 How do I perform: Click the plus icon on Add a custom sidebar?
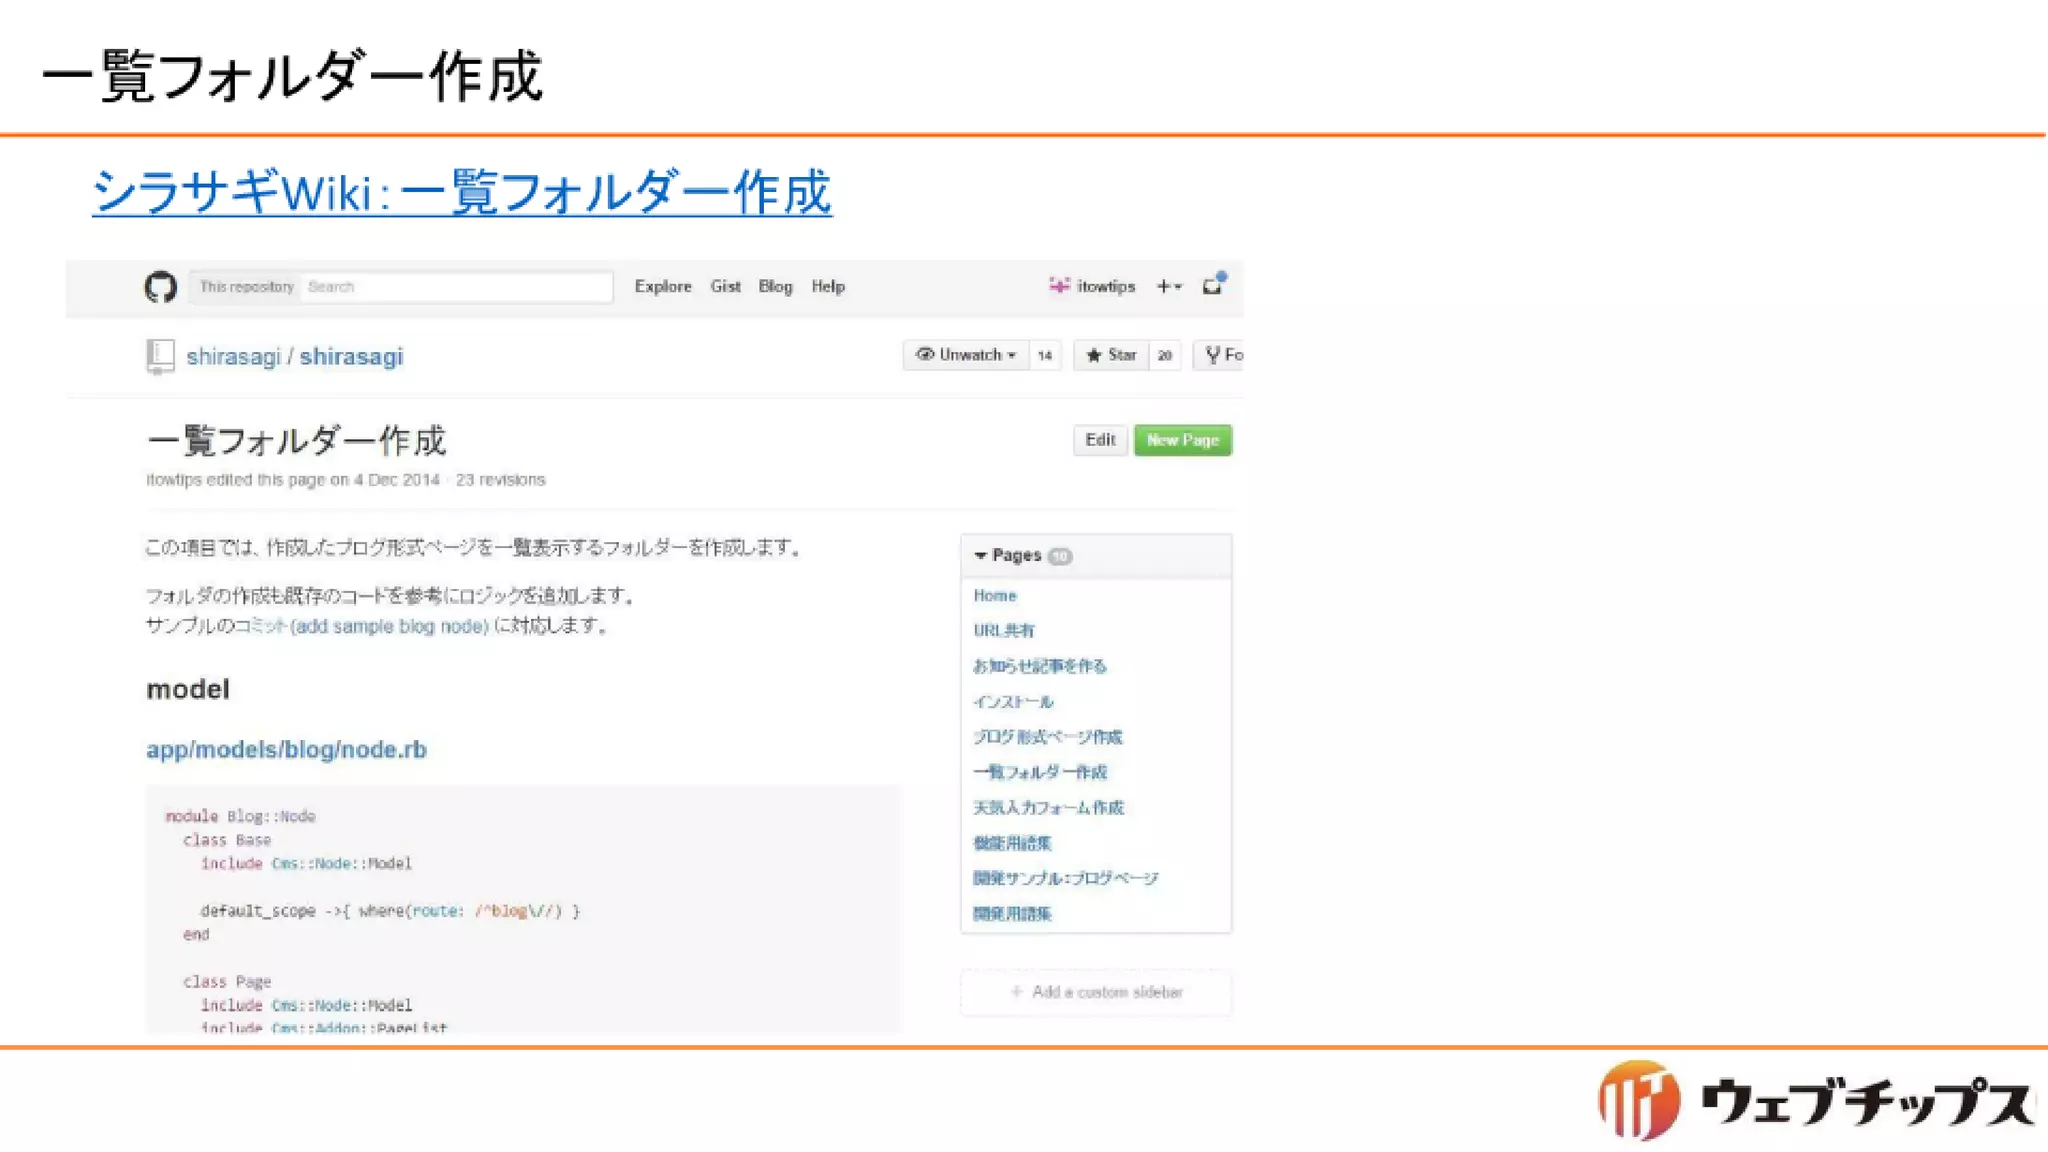[x=1016, y=992]
